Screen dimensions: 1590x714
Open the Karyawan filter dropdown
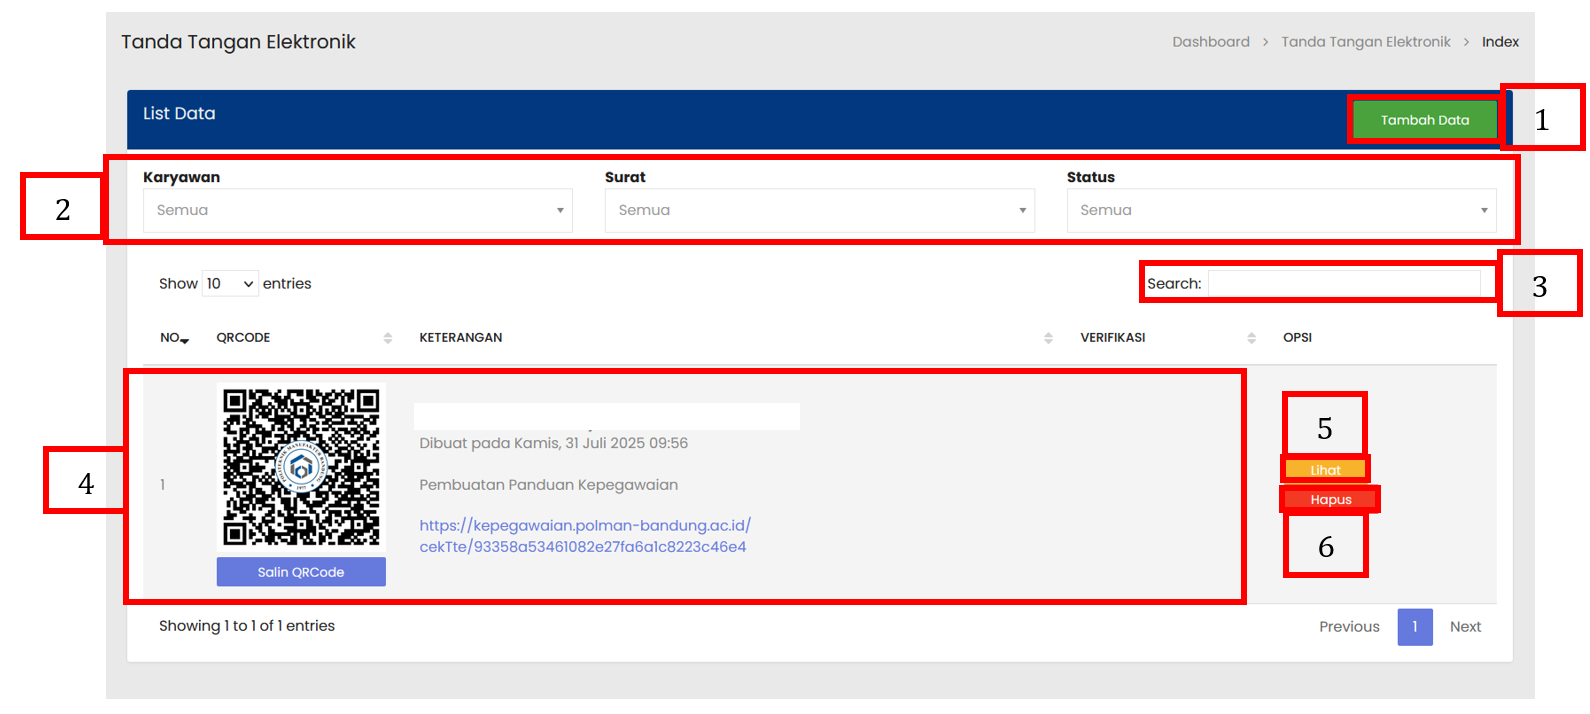coord(357,211)
